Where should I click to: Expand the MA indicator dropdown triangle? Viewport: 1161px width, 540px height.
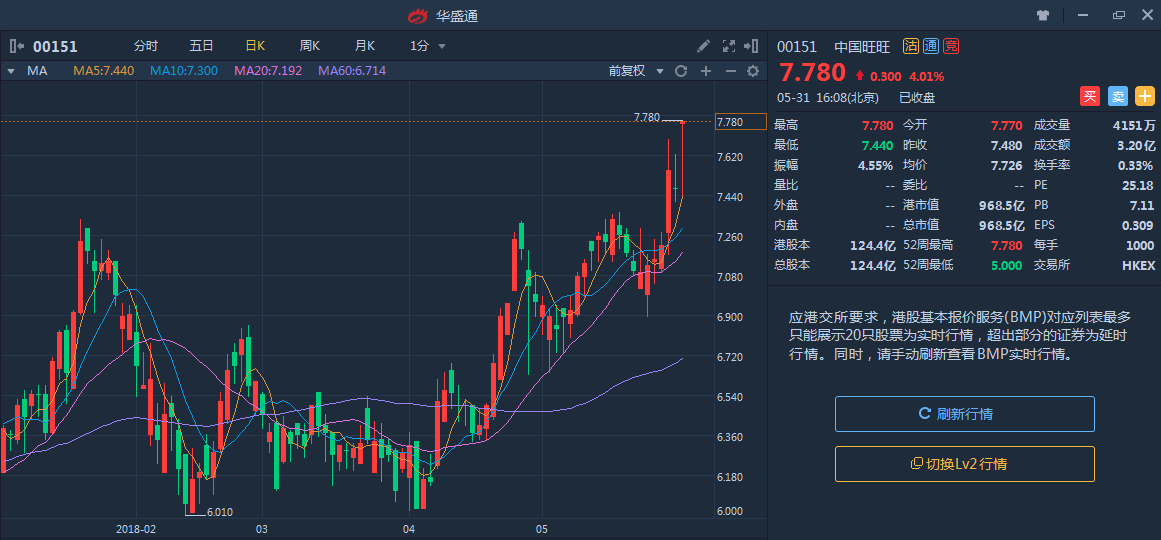point(11,71)
